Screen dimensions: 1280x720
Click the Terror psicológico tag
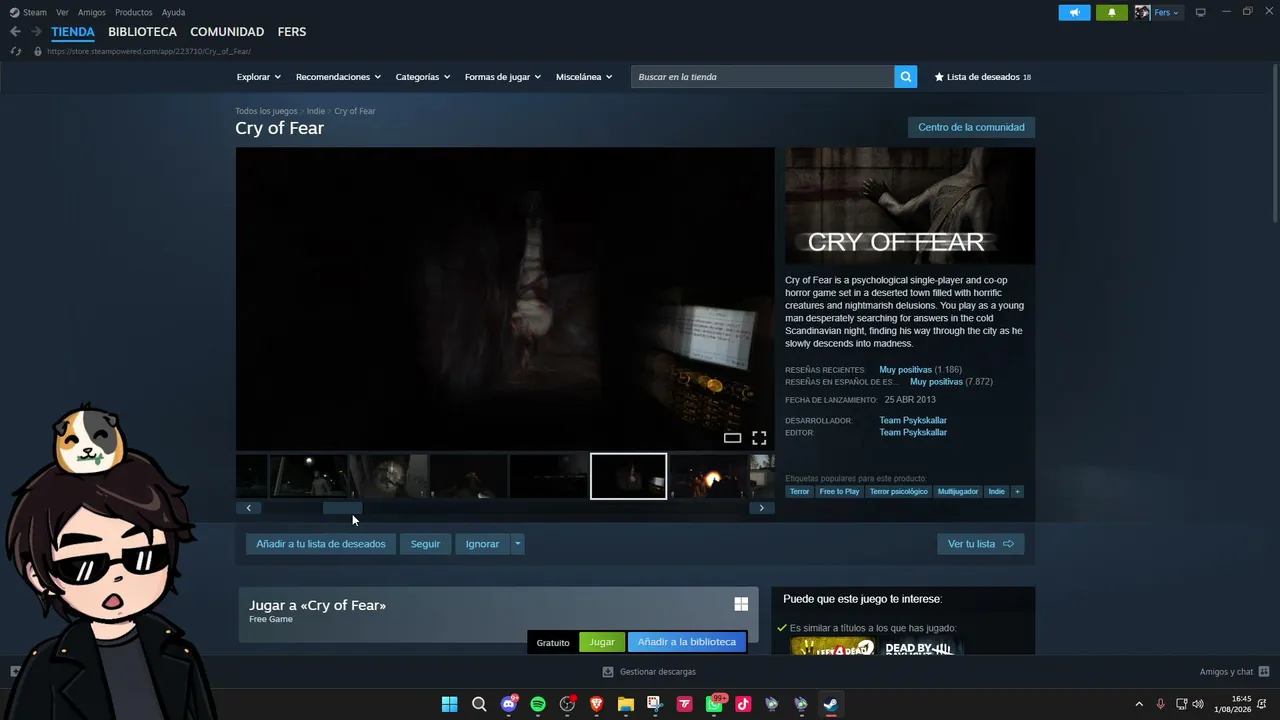tap(898, 492)
